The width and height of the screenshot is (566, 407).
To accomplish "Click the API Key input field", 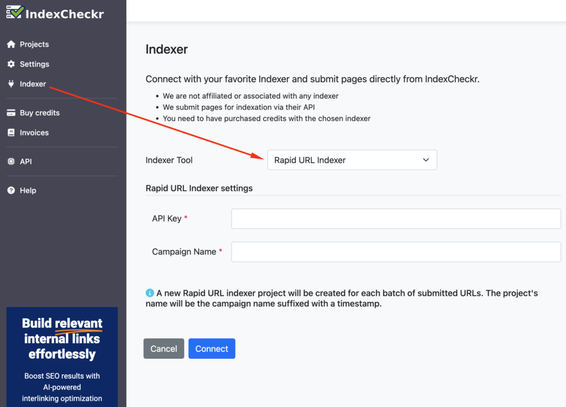I will tap(396, 218).
